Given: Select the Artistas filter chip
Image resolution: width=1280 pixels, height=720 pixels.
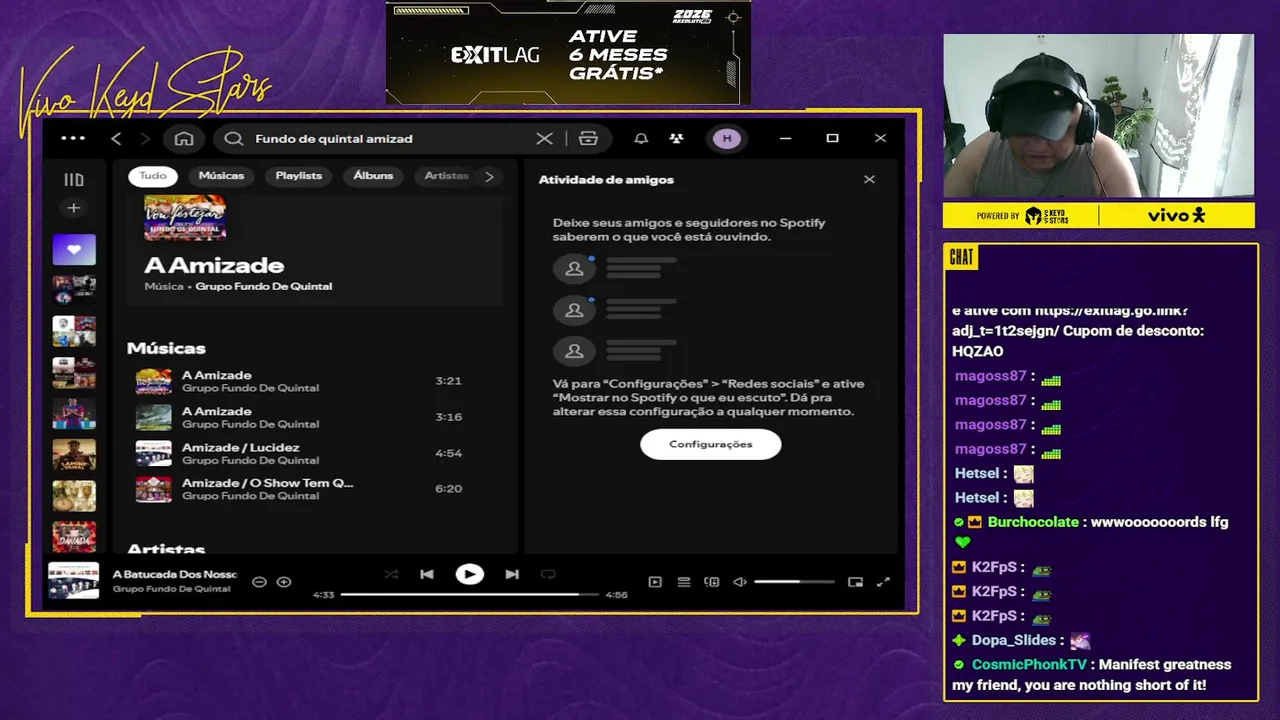Looking at the screenshot, I should 446,176.
